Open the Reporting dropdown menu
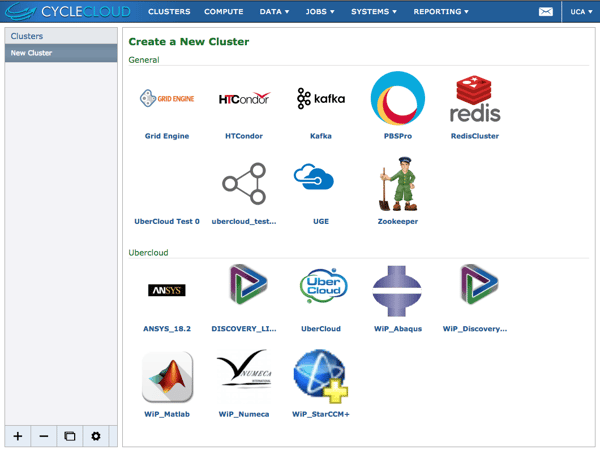The width and height of the screenshot is (600, 450). pos(441,11)
